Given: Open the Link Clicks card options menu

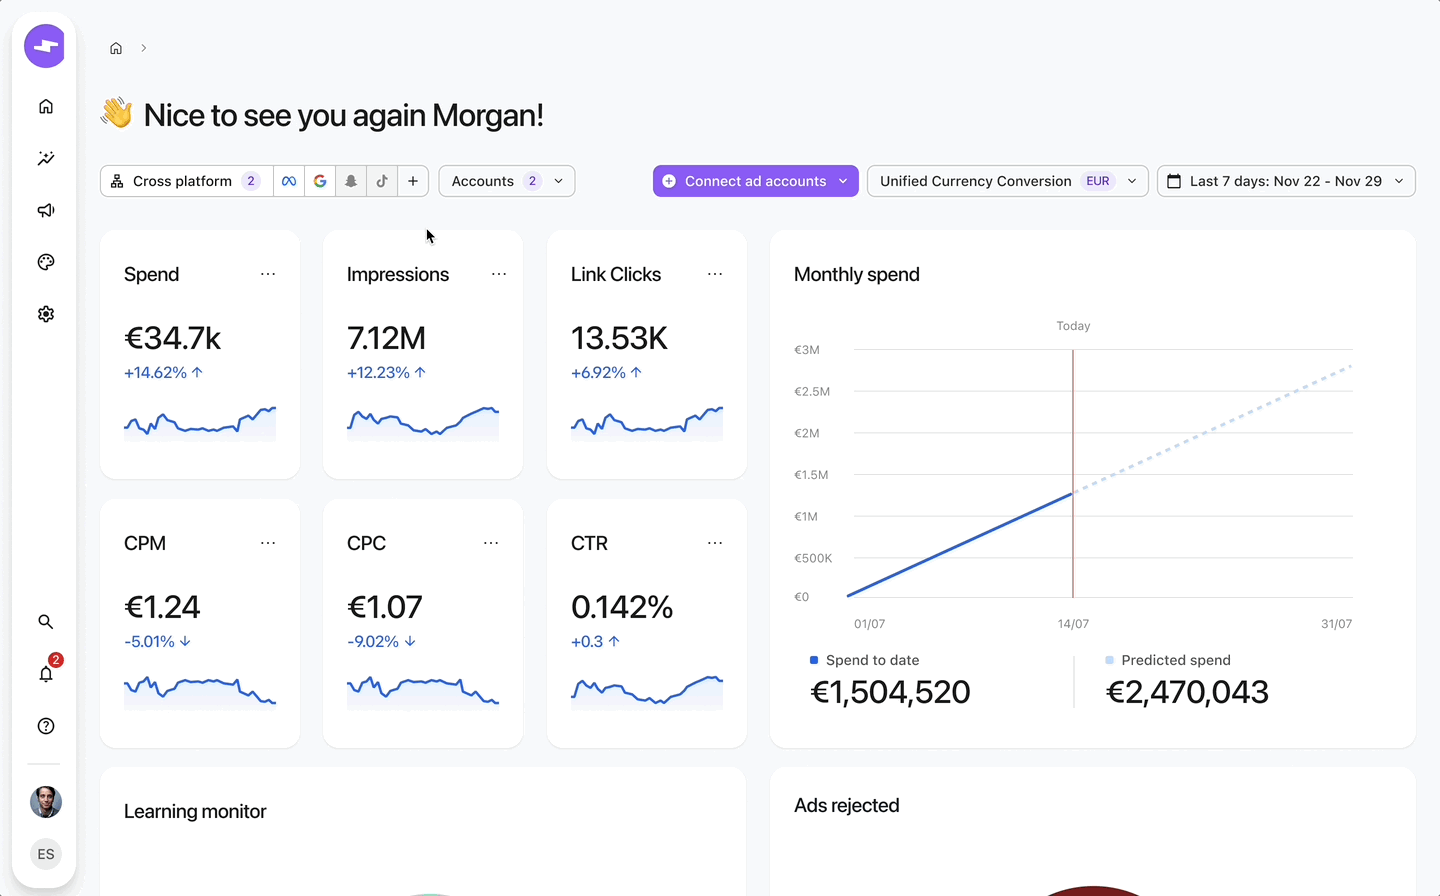Looking at the screenshot, I should [x=715, y=274].
